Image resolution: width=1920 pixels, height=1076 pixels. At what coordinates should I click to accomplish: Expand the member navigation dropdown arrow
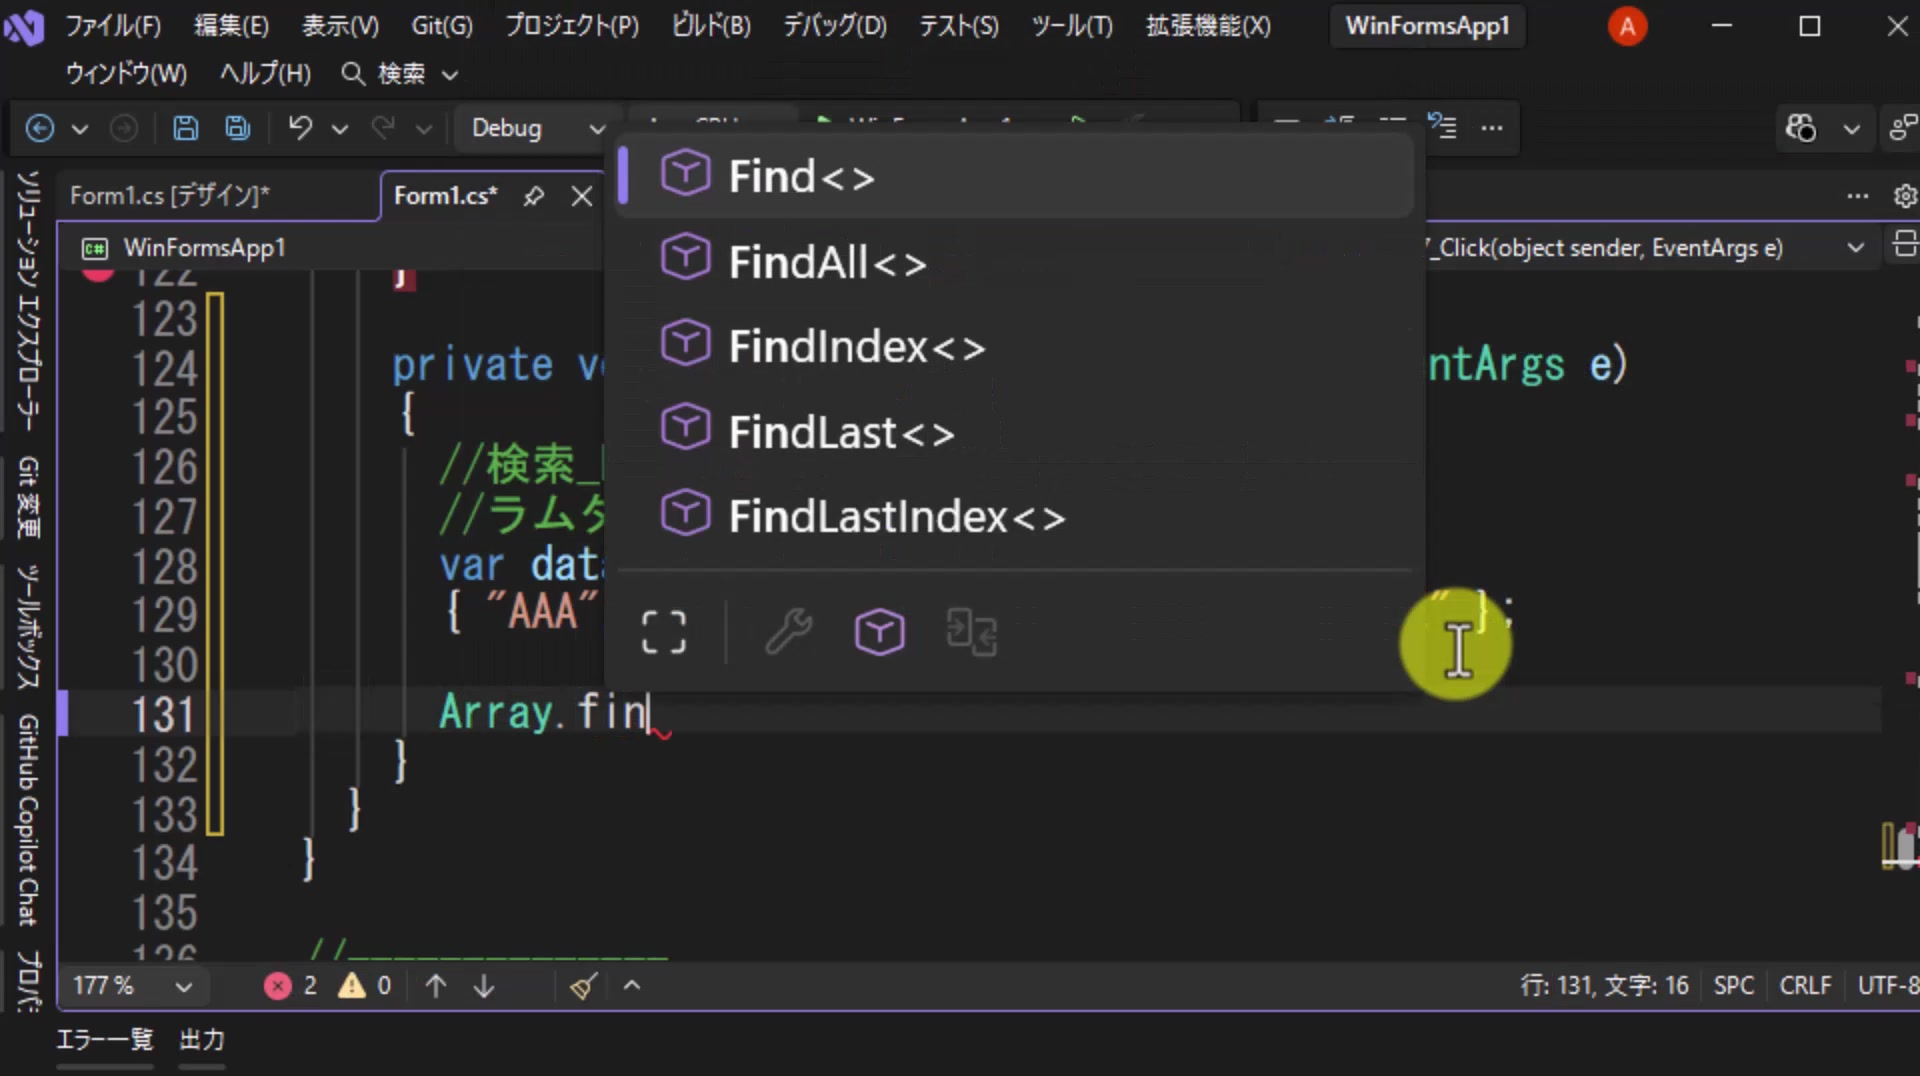1855,248
